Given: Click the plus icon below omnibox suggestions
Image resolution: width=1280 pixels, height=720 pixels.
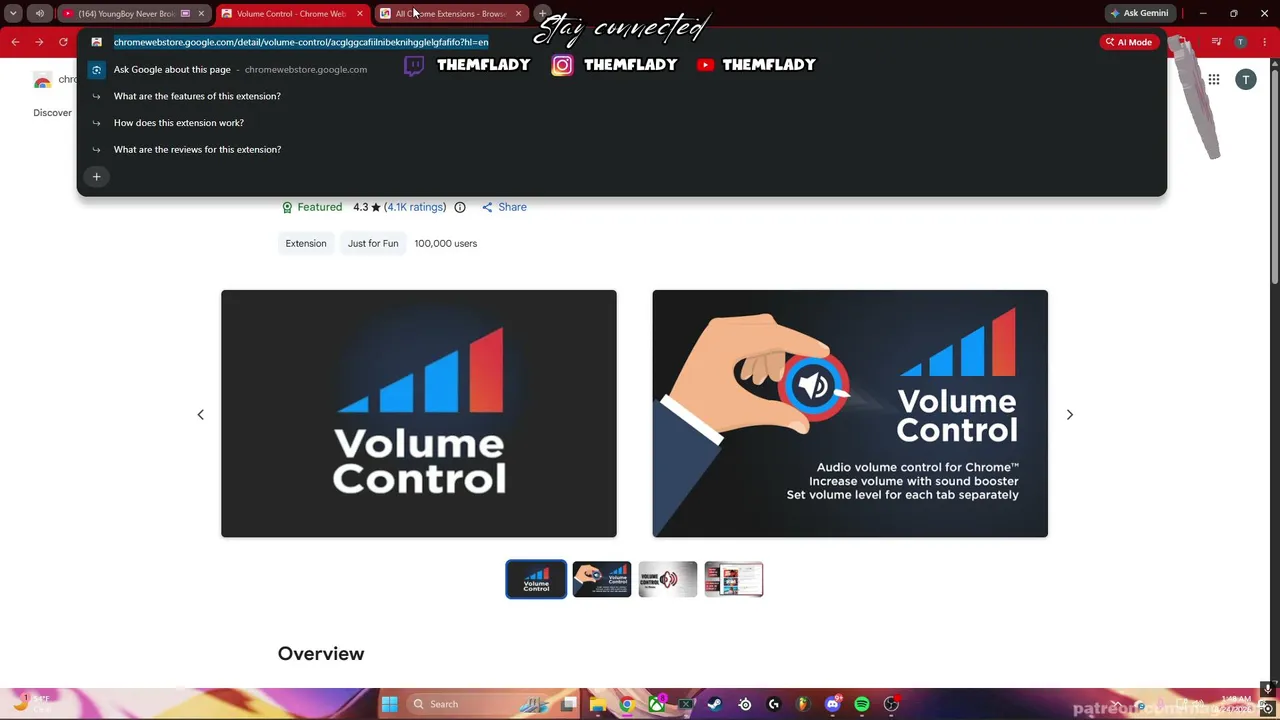Looking at the screenshot, I should (x=97, y=177).
